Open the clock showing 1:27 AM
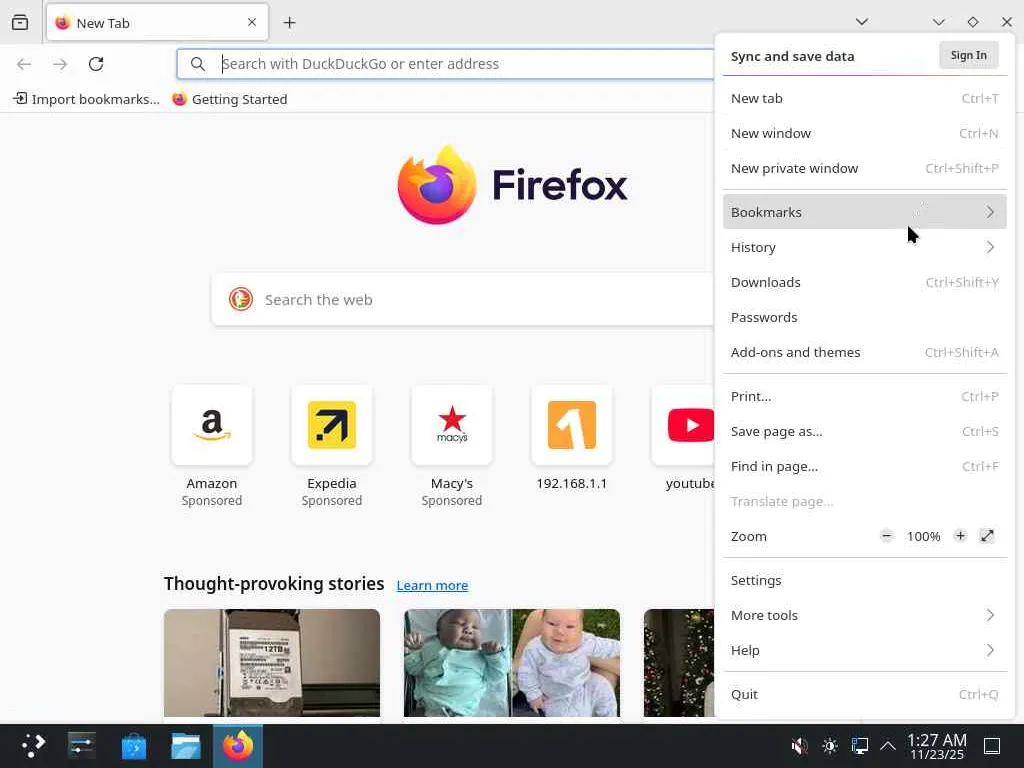The height and width of the screenshot is (768, 1024). tap(937, 746)
